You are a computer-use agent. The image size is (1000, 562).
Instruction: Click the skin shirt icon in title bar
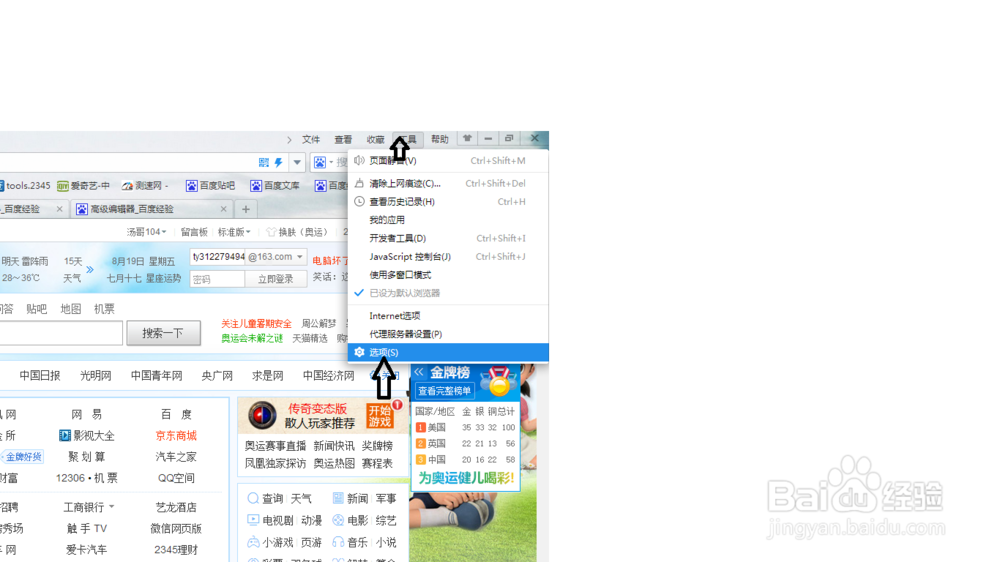click(467, 138)
